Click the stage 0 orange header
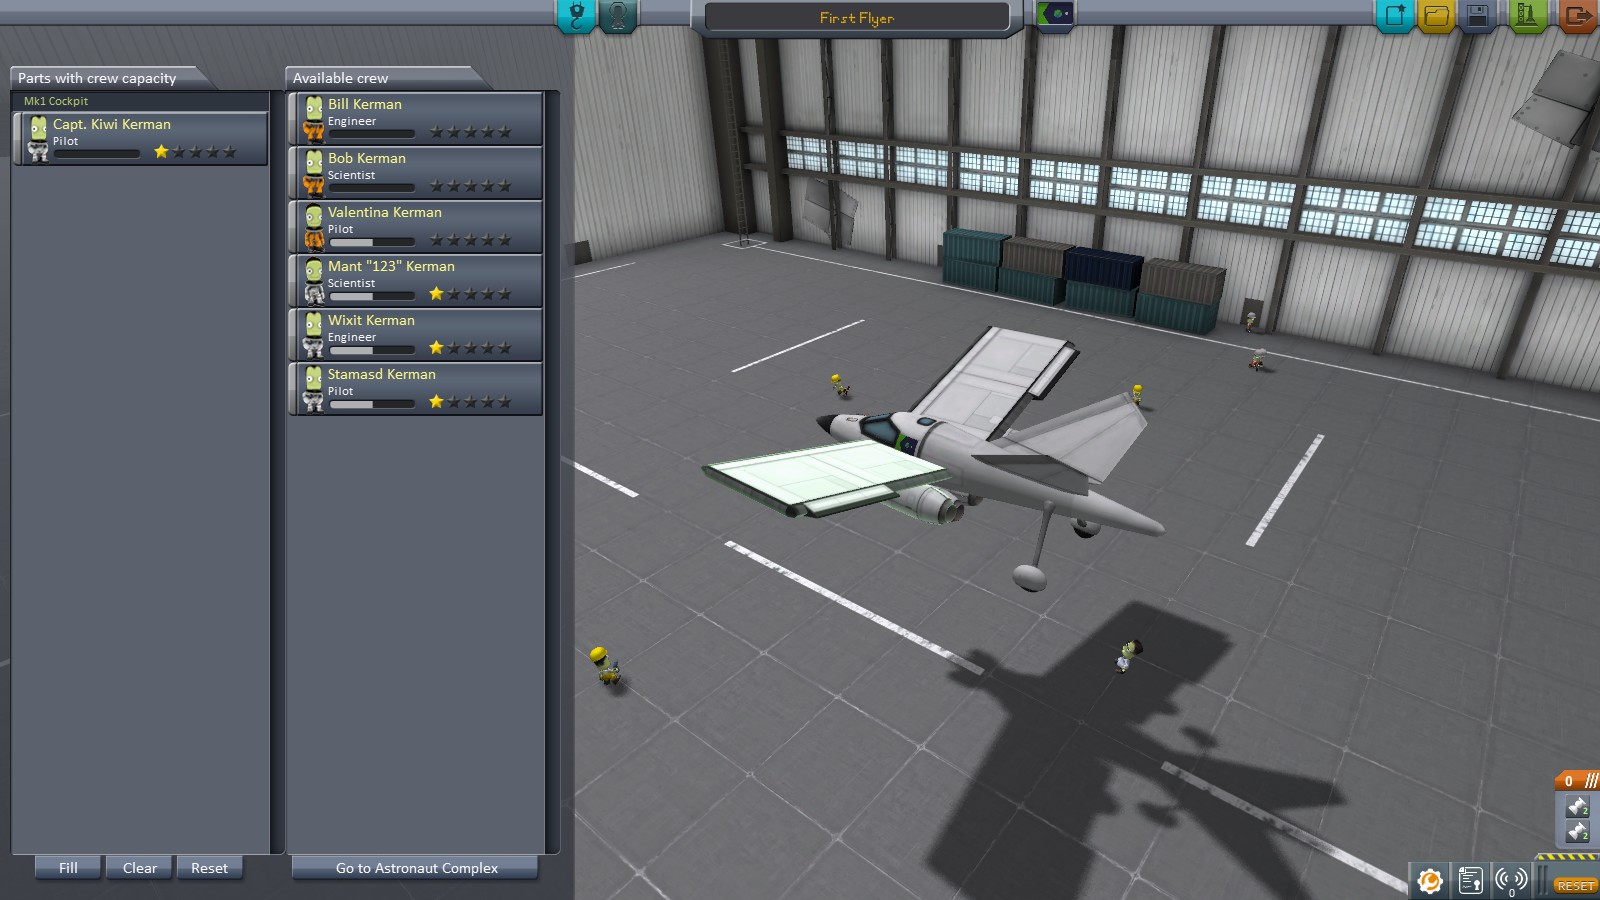Image resolution: width=1600 pixels, height=900 pixels. pos(1577,781)
